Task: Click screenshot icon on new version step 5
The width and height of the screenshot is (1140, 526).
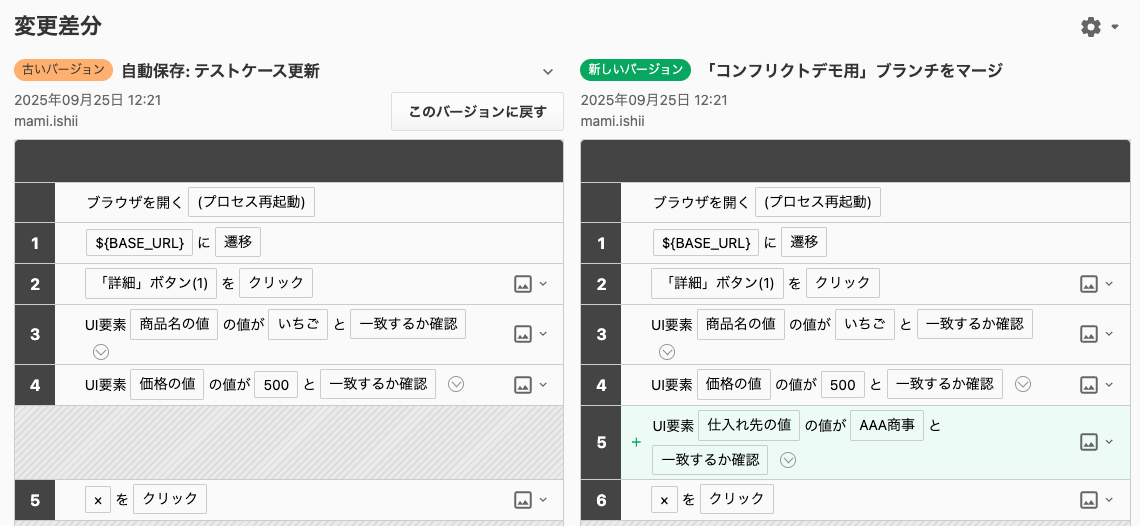Action: pos(1089,442)
